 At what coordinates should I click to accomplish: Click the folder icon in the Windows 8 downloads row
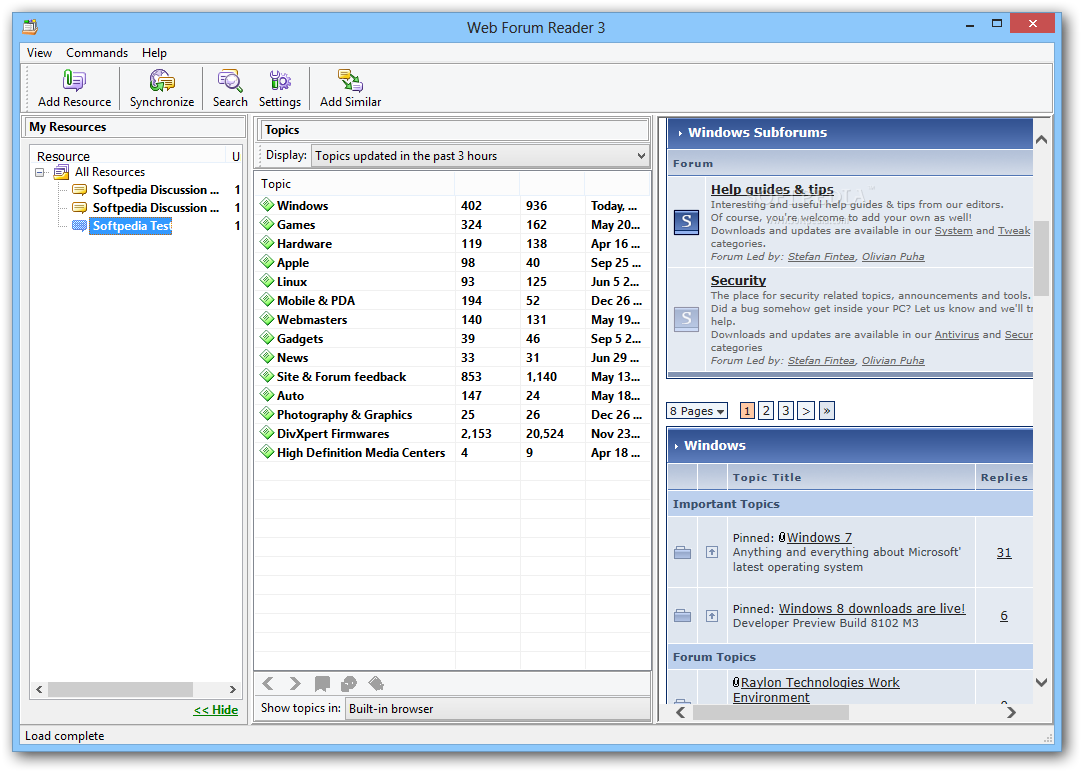pos(682,615)
